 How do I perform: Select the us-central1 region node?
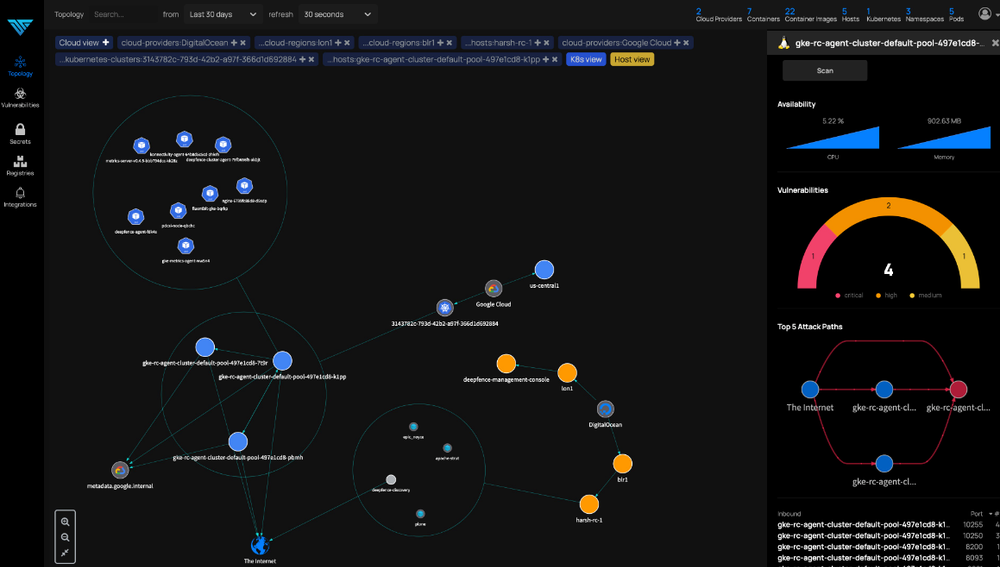coord(544,270)
